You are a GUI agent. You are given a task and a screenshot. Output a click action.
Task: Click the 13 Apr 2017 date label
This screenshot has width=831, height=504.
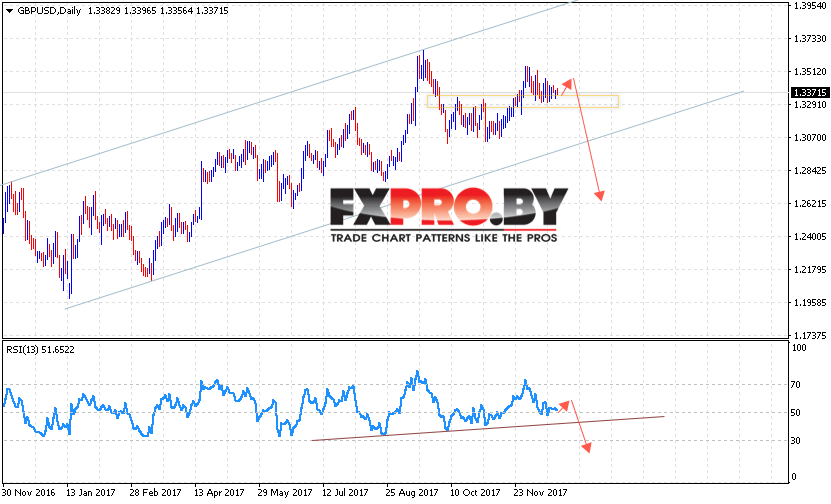click(219, 493)
